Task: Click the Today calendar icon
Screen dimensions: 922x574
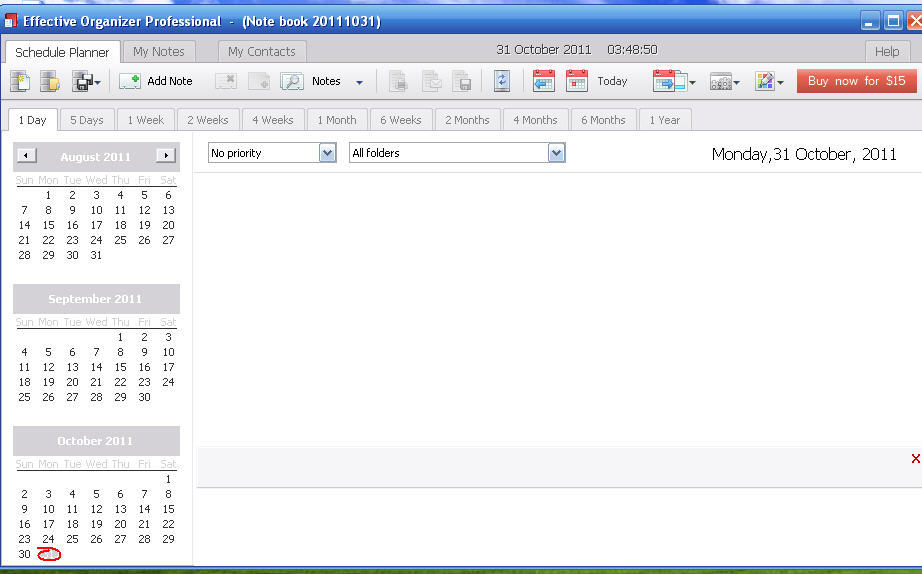Action: pyautogui.click(x=577, y=81)
